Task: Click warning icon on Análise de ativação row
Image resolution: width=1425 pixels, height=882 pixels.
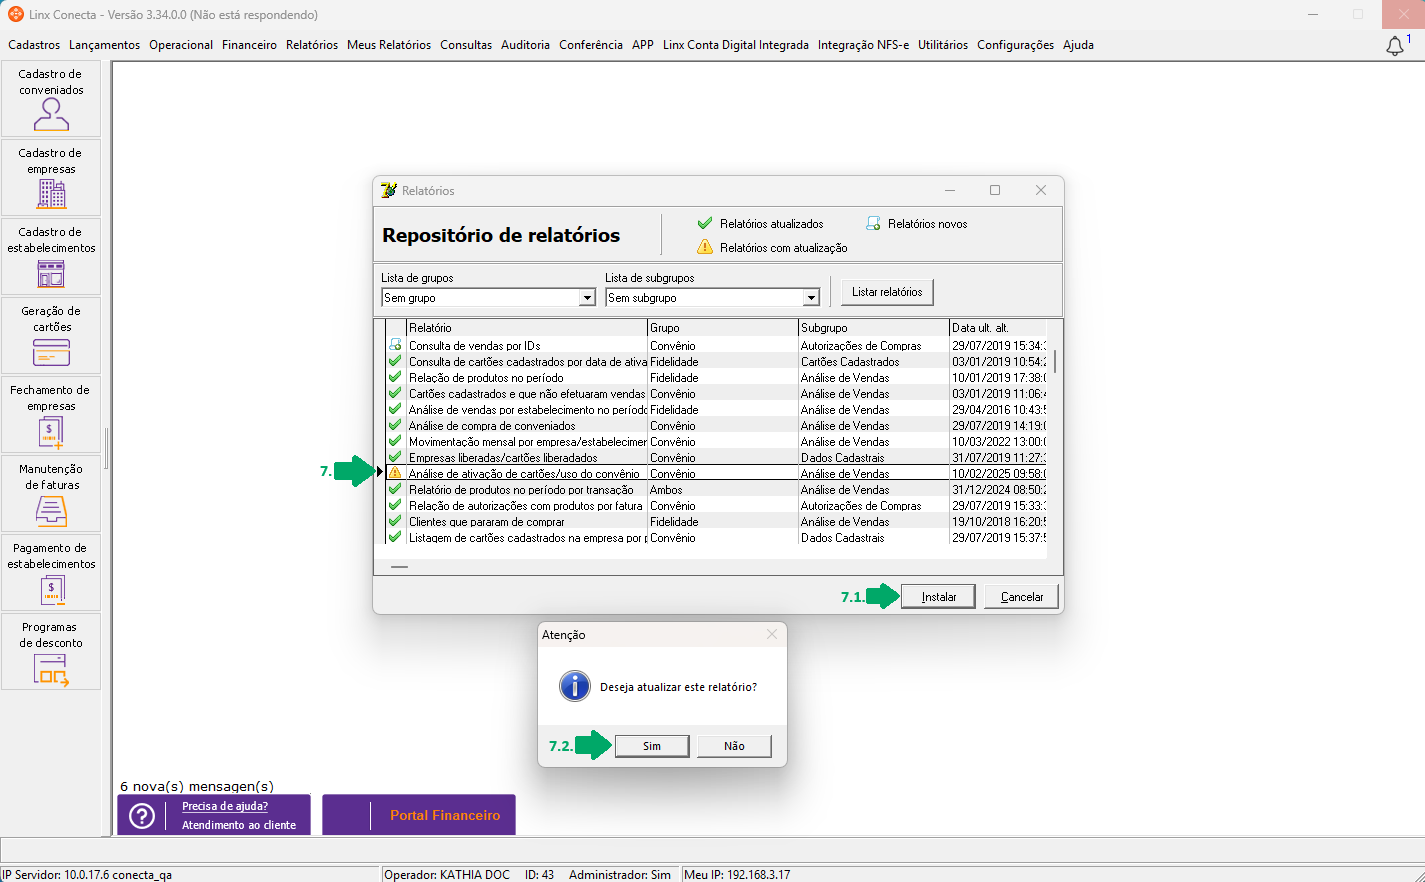Action: 395,473
